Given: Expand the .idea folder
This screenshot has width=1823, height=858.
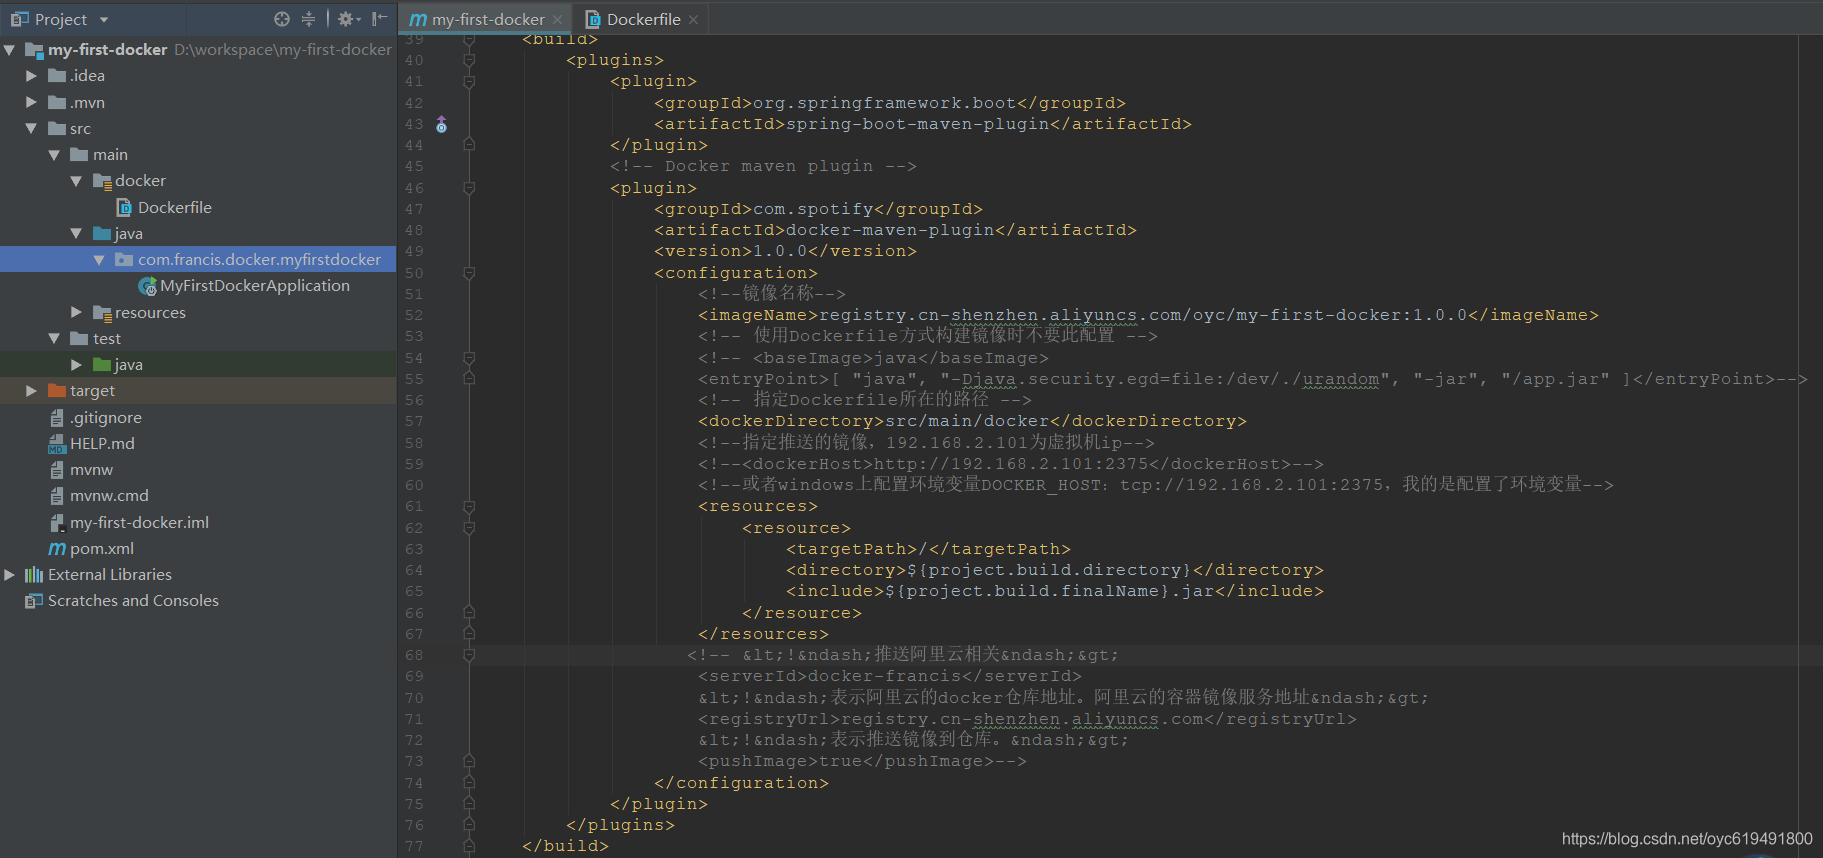Looking at the screenshot, I should (x=31, y=76).
